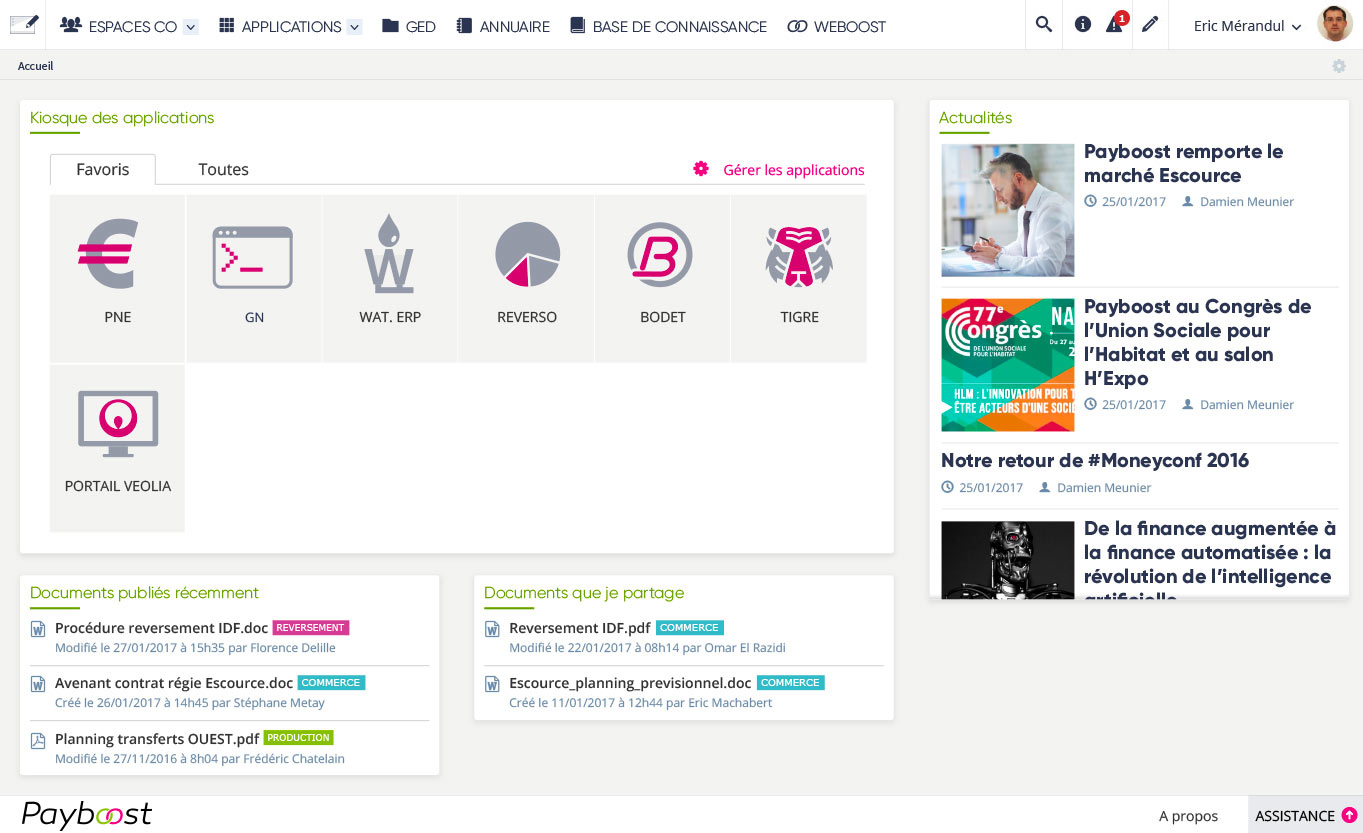Click the 77e Congrès news thumbnail
The image size is (1363, 833).
point(1008,365)
